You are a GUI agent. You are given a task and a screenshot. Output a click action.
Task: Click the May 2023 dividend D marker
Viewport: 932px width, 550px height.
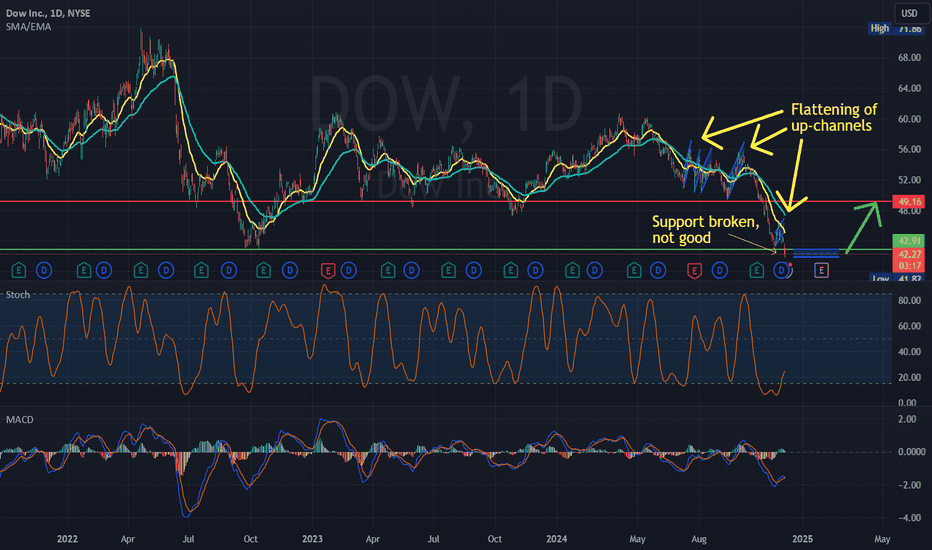(x=411, y=271)
